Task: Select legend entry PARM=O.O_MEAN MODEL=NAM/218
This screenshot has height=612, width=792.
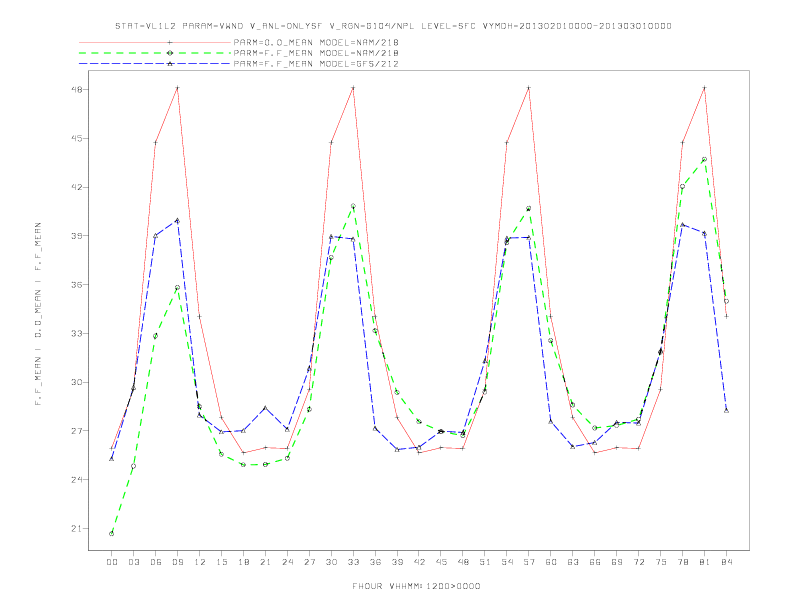Action: (316, 42)
